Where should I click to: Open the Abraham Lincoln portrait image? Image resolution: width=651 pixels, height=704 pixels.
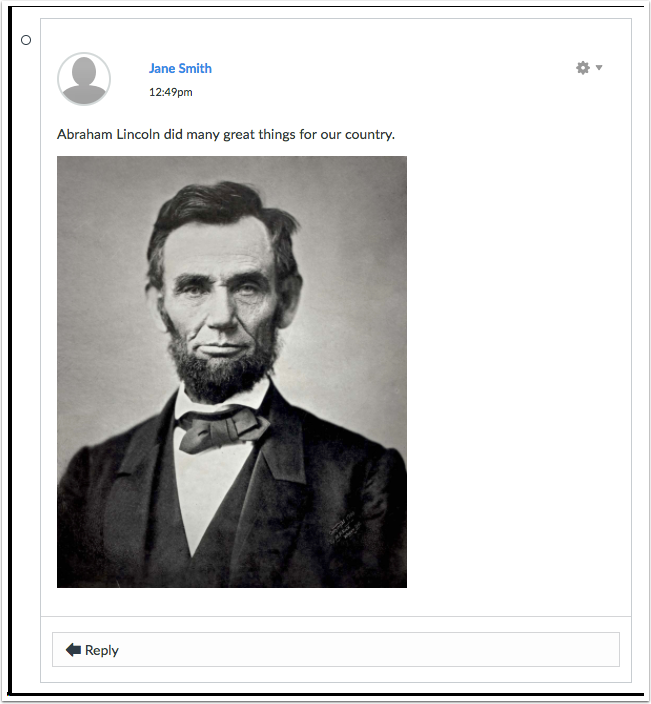click(x=232, y=372)
